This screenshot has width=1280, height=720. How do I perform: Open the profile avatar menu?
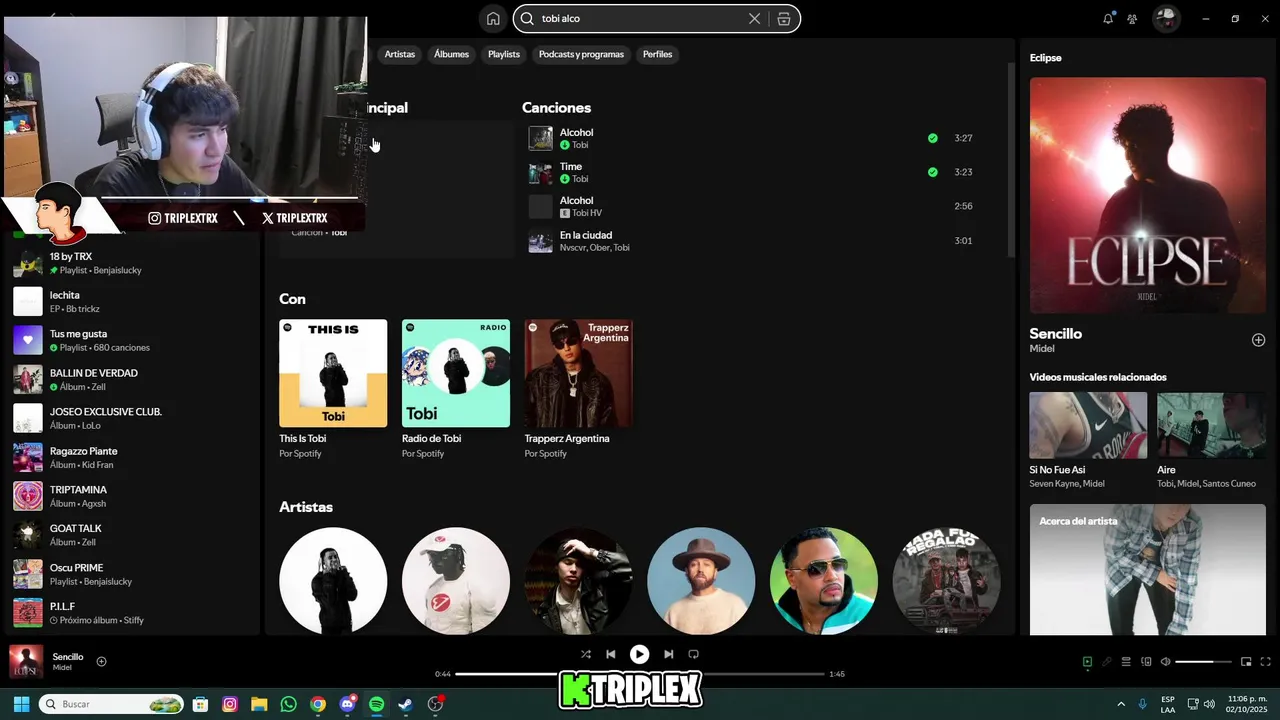1165,18
